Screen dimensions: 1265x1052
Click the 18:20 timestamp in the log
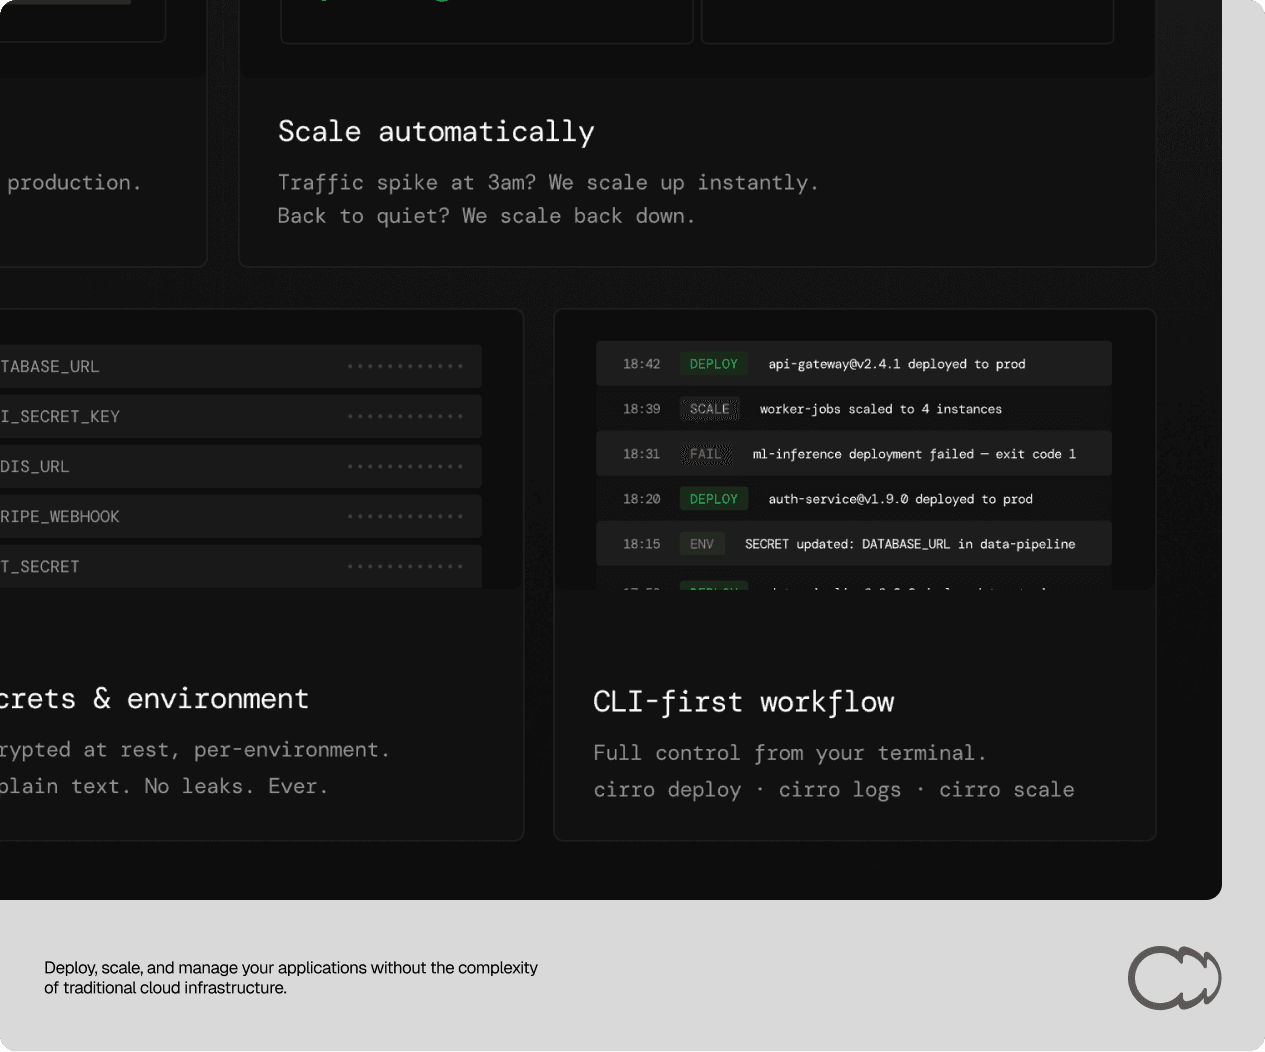(x=641, y=499)
